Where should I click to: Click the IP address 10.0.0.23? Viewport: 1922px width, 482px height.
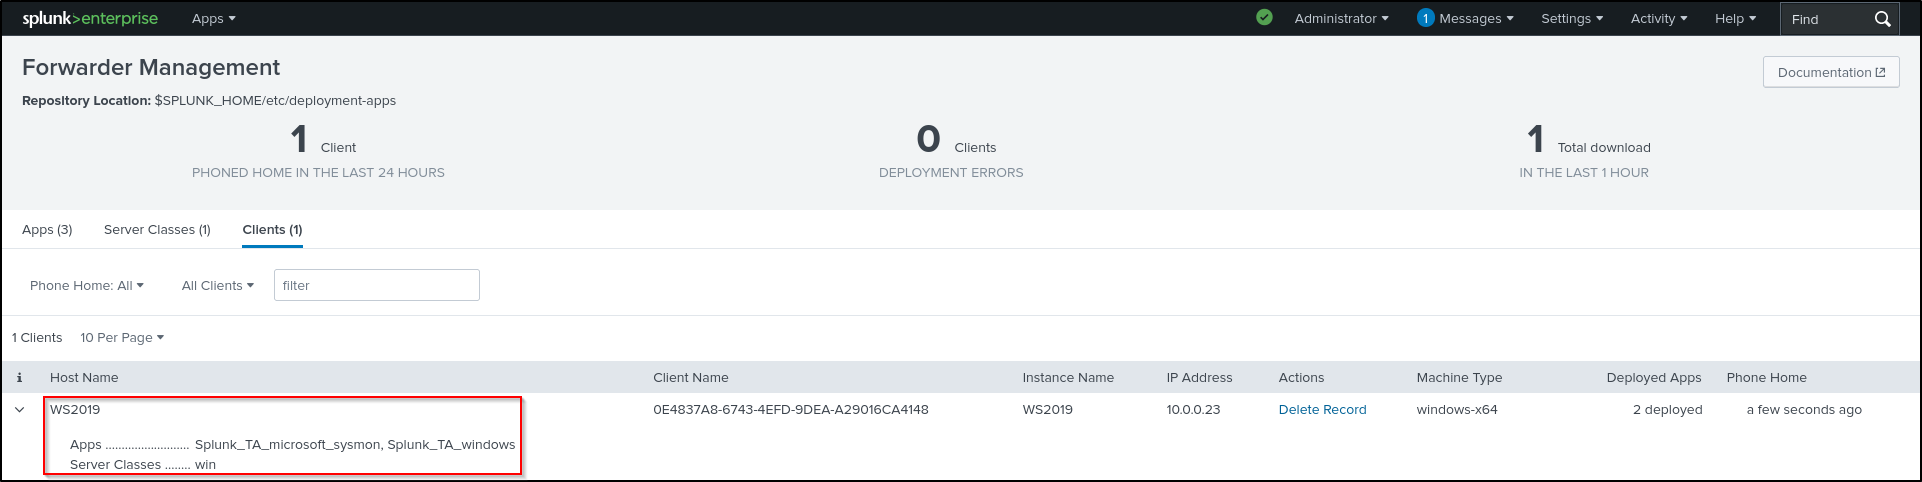tap(1193, 409)
